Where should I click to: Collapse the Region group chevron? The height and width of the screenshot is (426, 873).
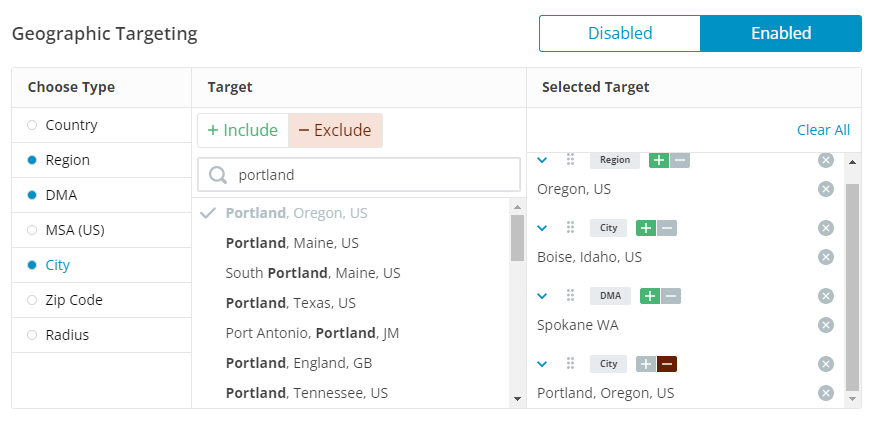542,160
